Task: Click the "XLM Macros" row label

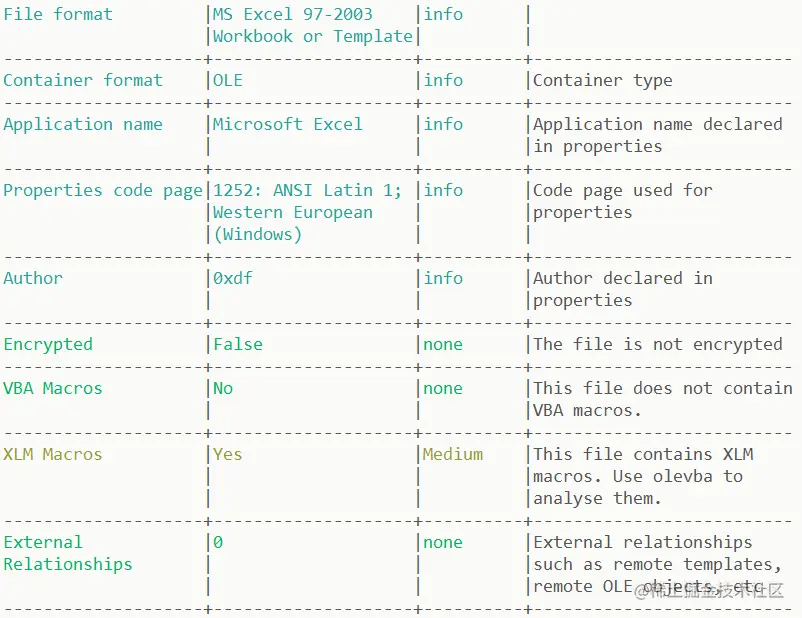Action: 53,454
